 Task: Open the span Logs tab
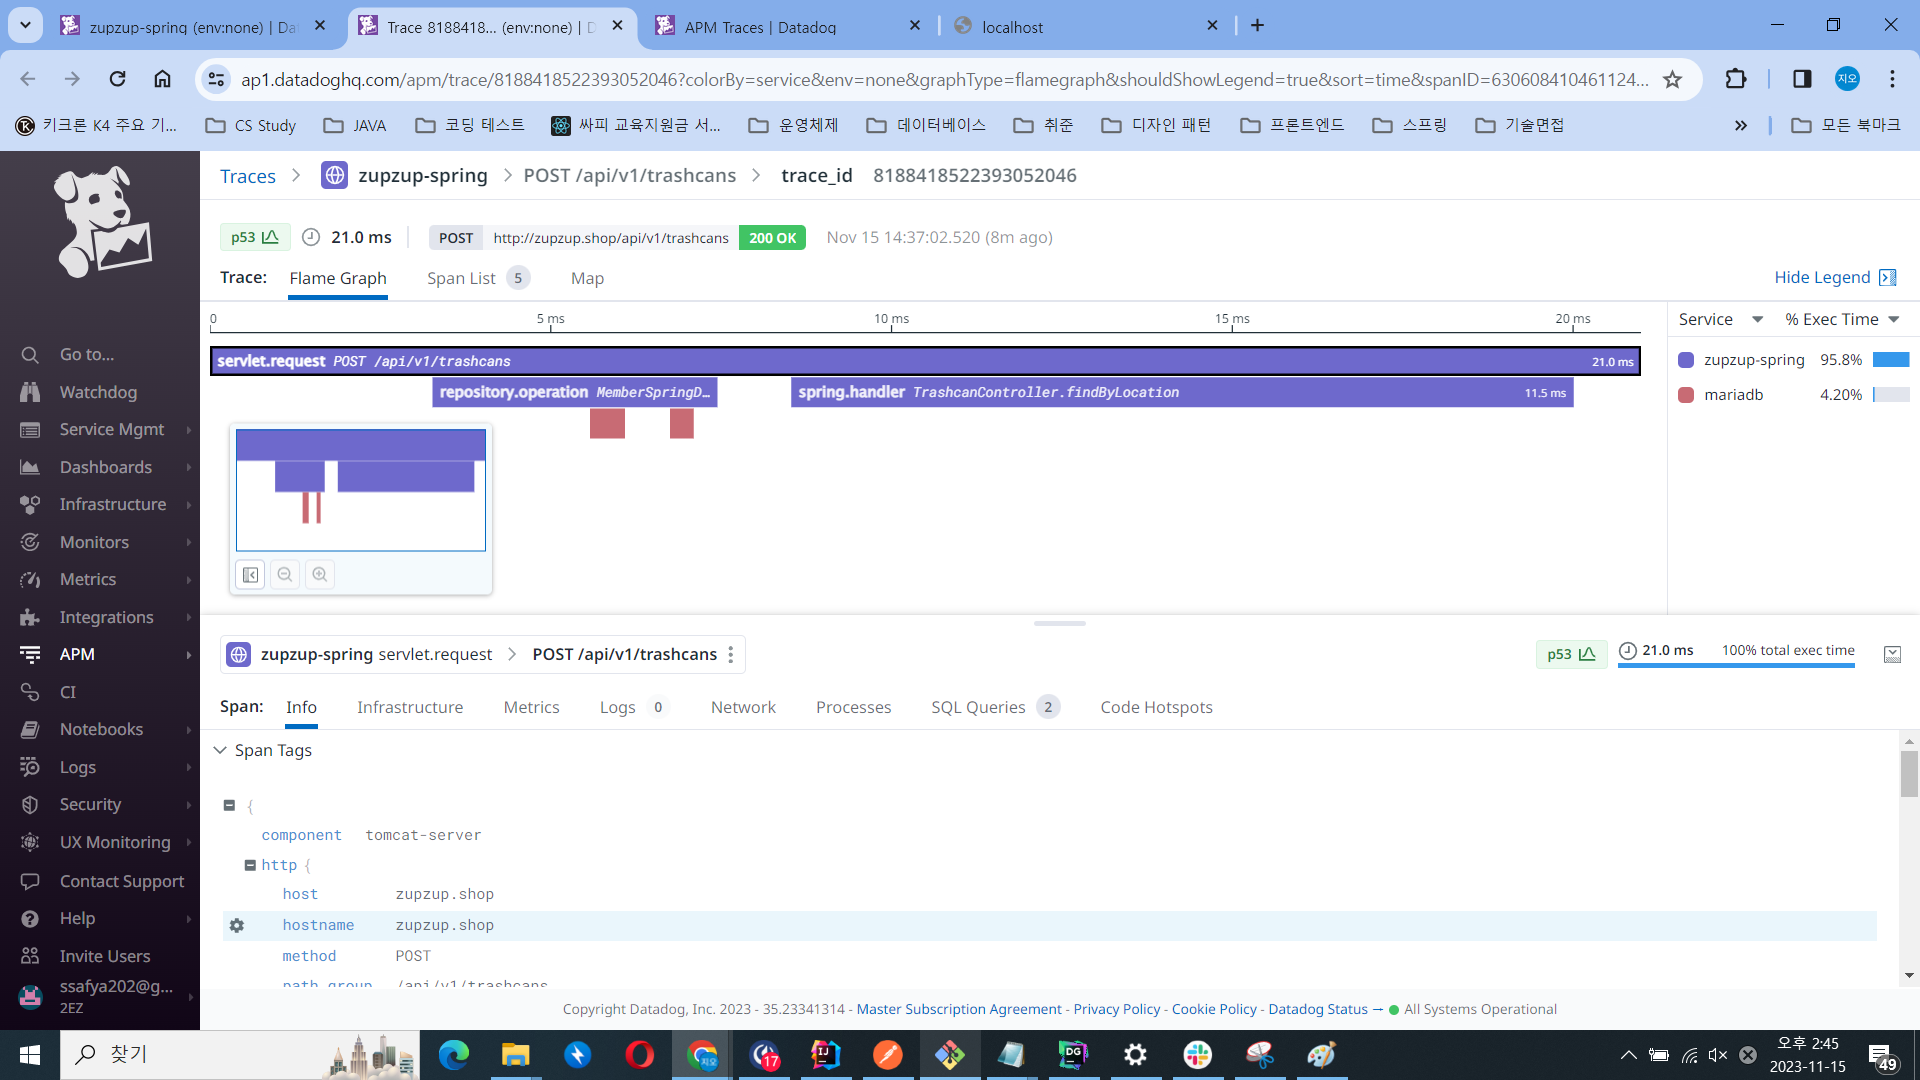(x=632, y=707)
